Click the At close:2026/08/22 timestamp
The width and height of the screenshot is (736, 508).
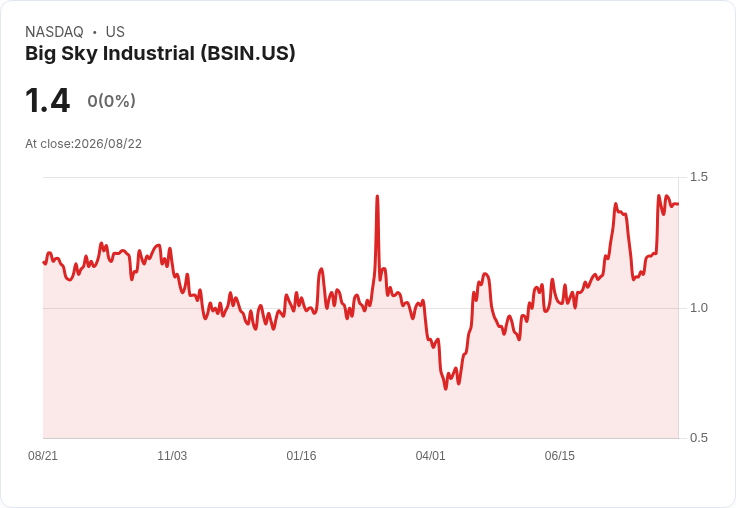click(84, 144)
